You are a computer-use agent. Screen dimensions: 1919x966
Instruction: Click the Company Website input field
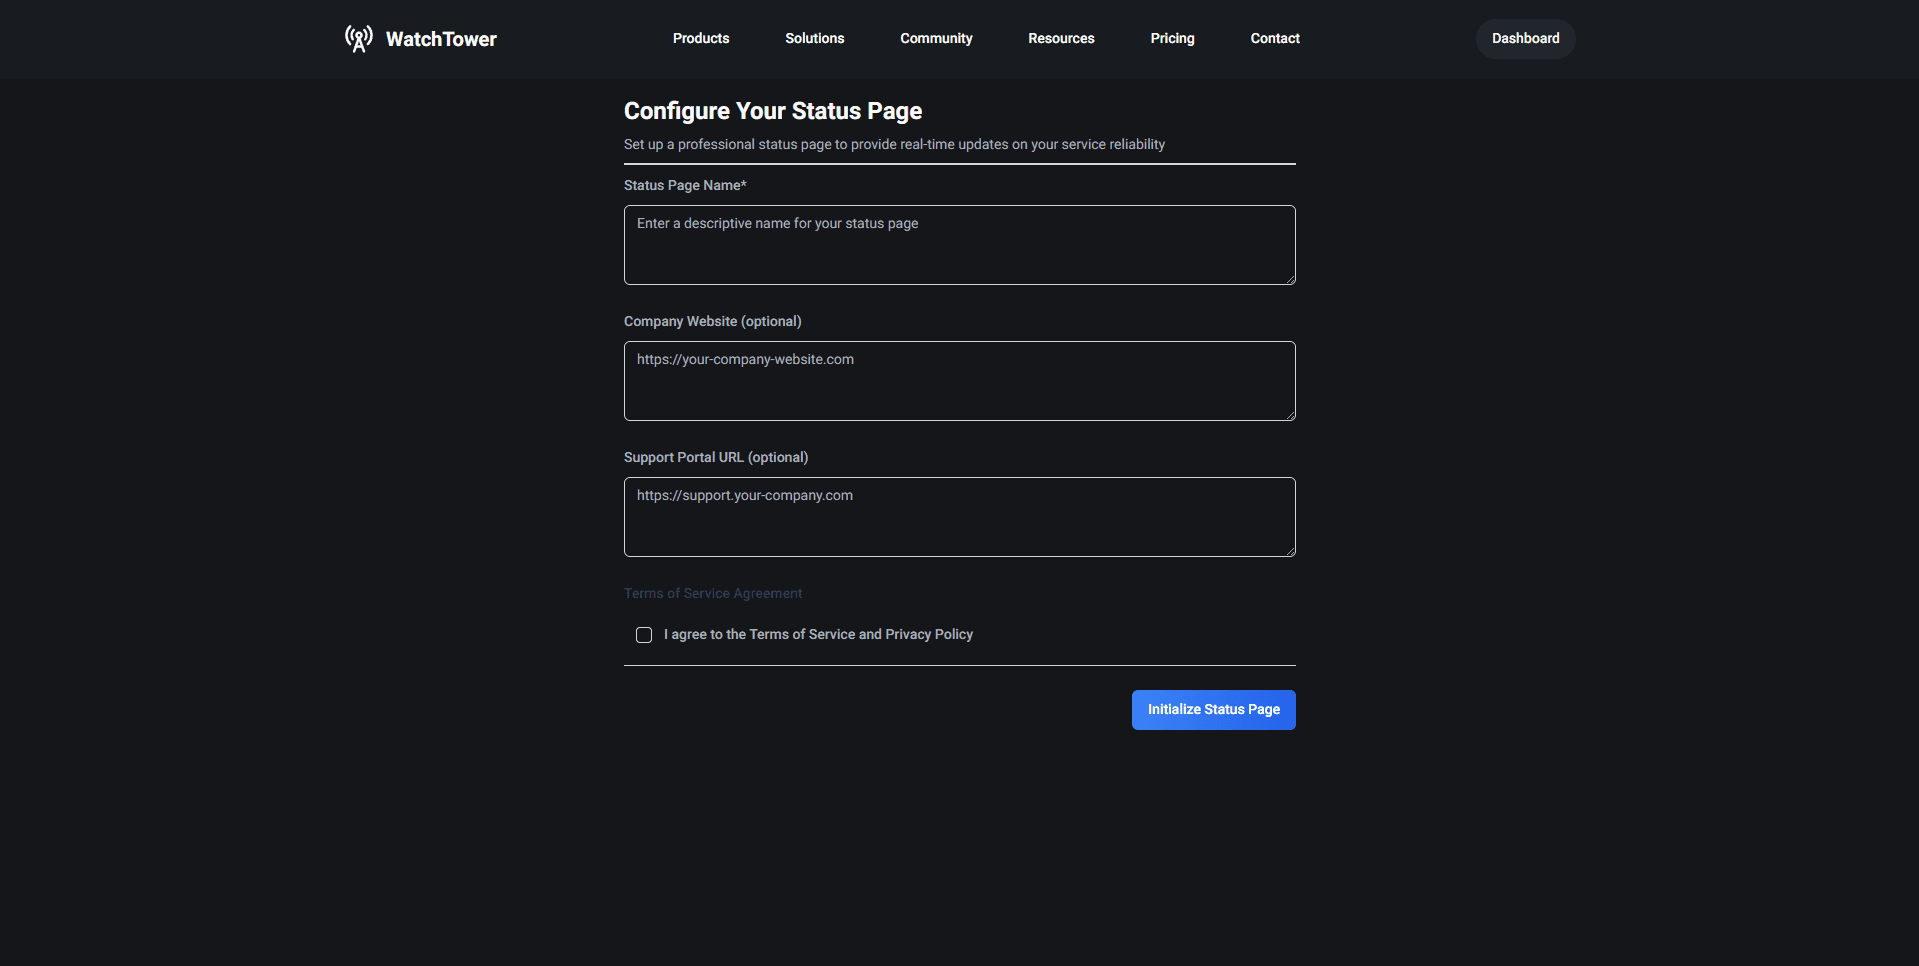point(958,381)
